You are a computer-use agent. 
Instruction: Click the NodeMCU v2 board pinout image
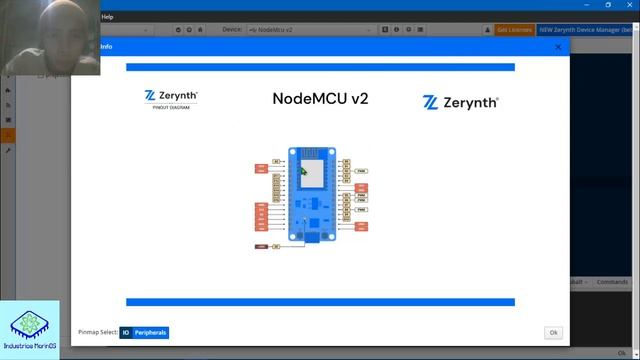(311, 198)
